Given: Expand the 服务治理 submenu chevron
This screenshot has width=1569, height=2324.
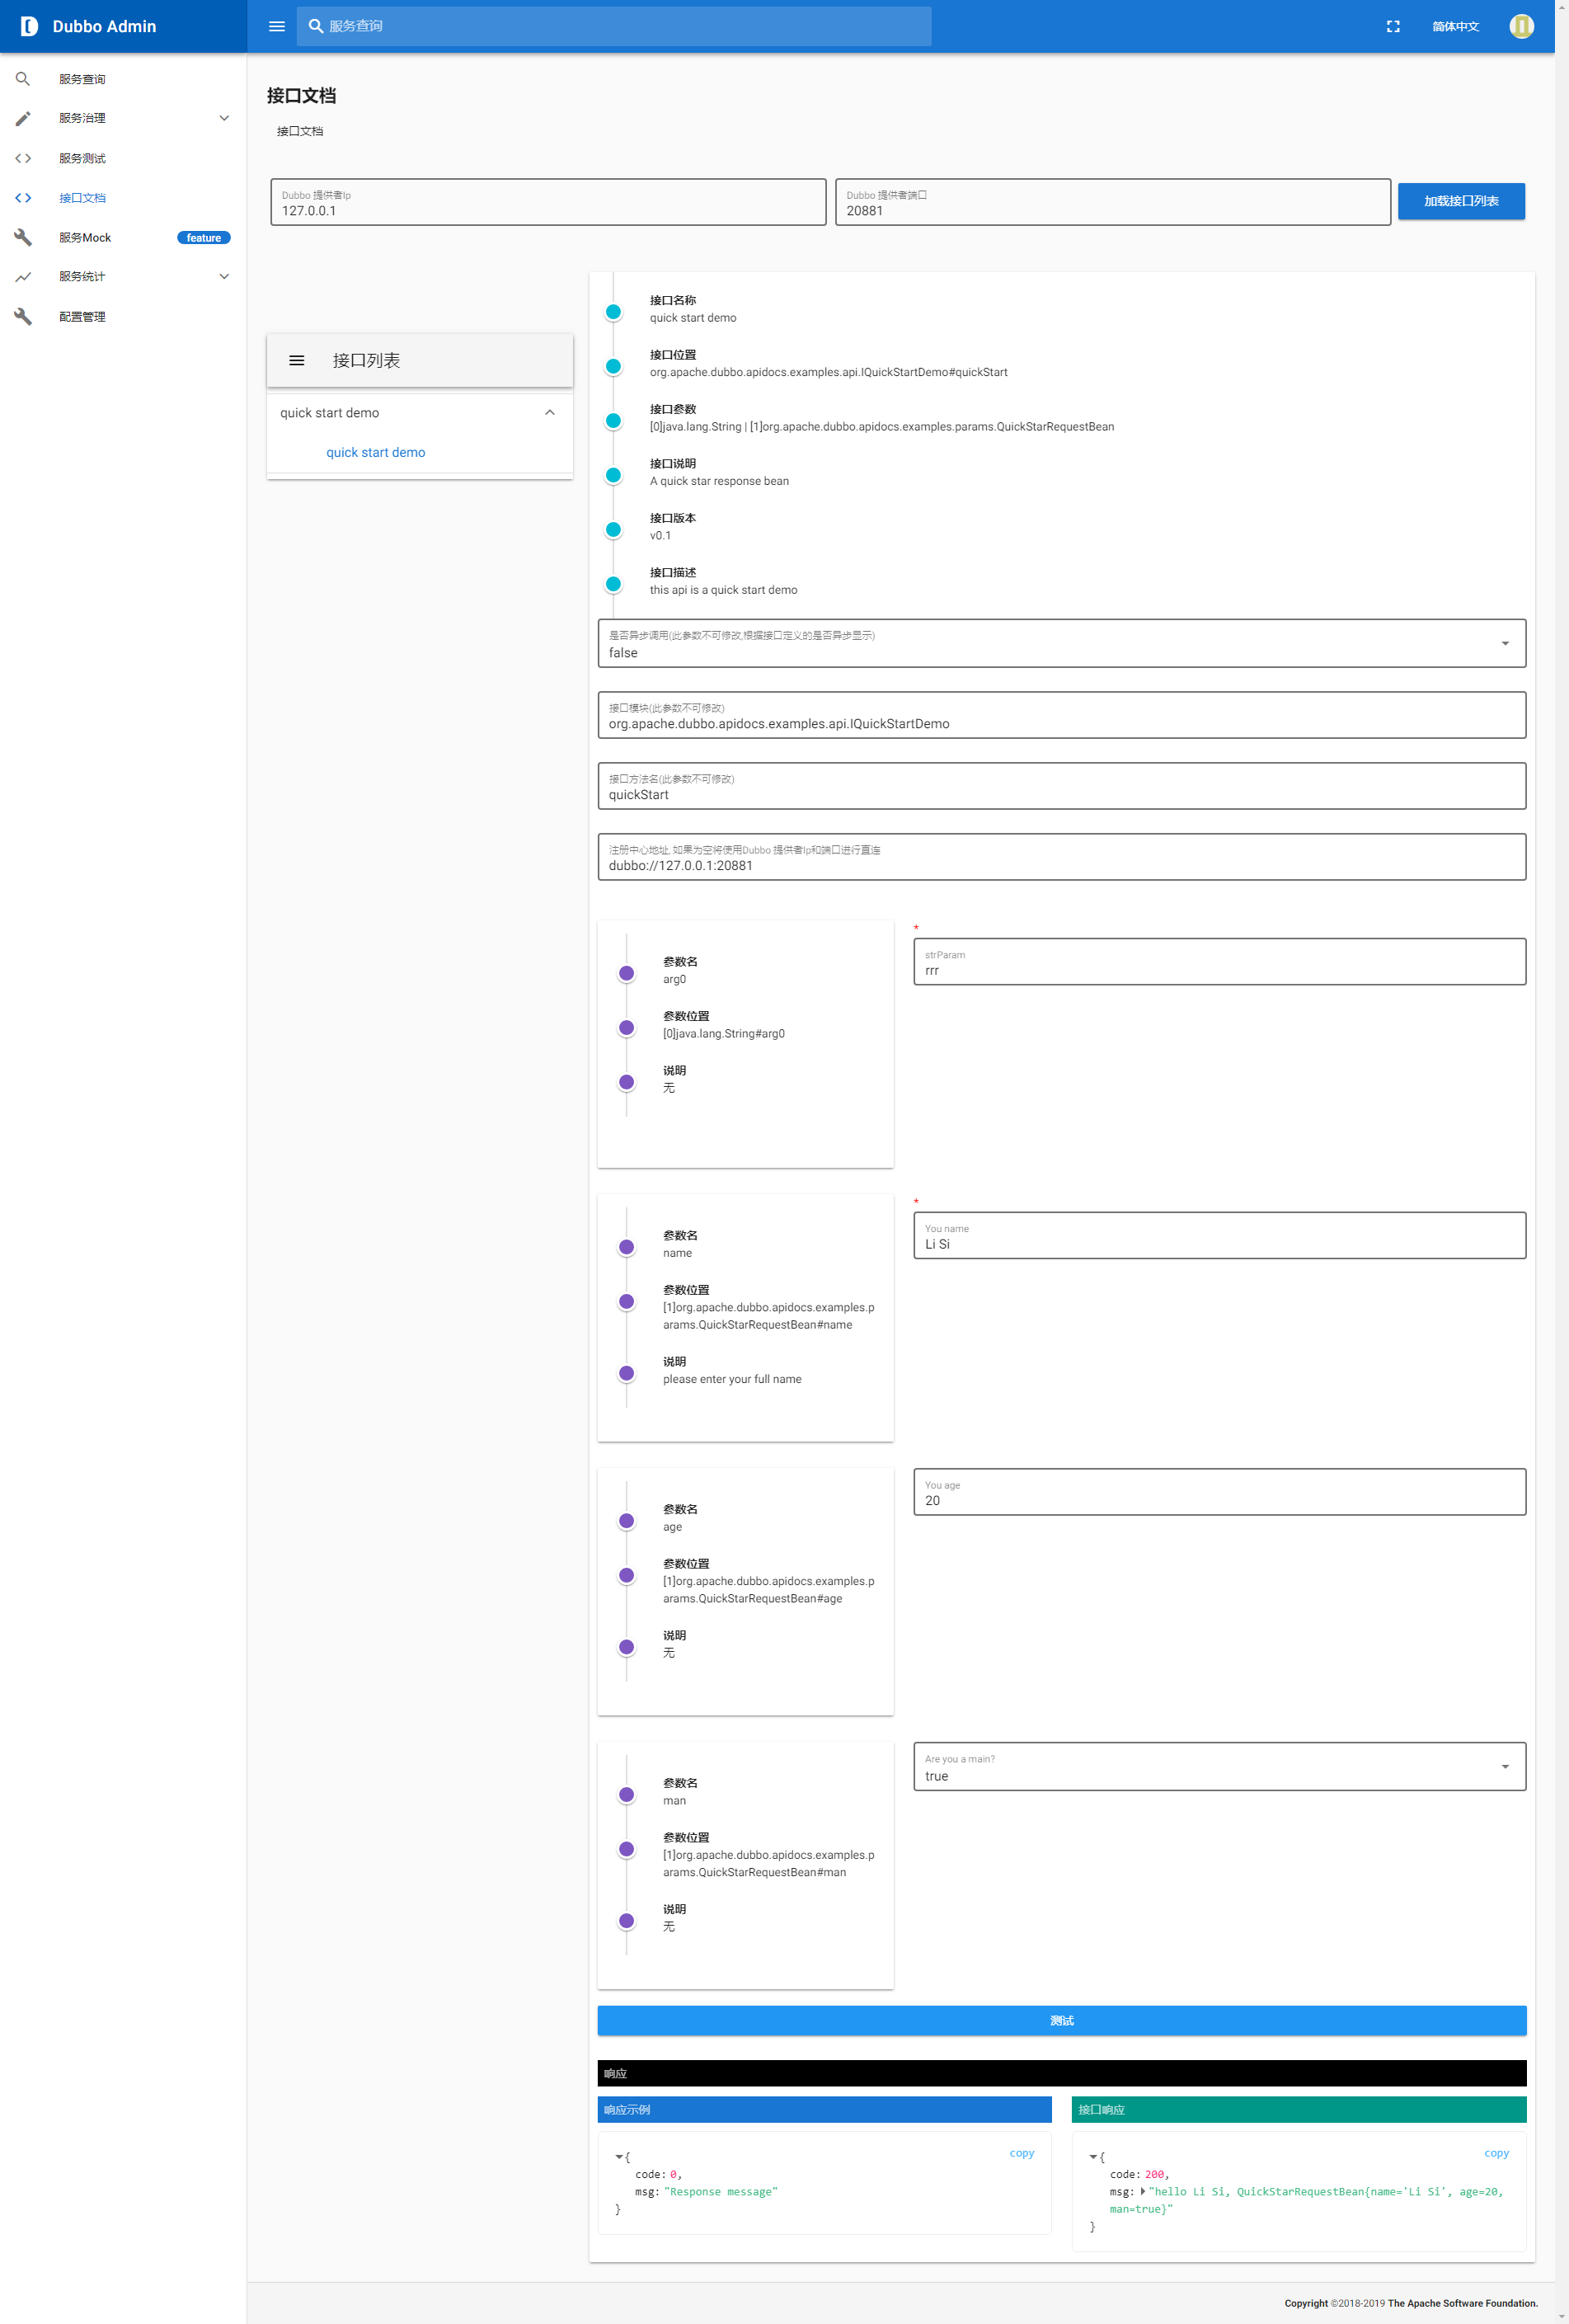Looking at the screenshot, I should click(224, 118).
